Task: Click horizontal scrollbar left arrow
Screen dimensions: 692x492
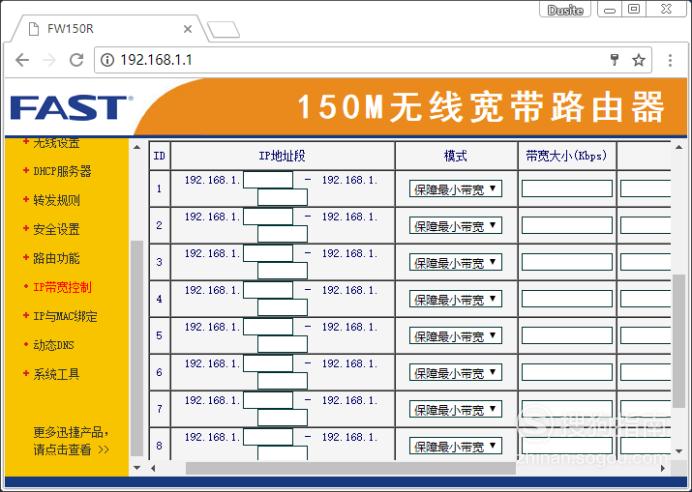Action: [x=153, y=468]
